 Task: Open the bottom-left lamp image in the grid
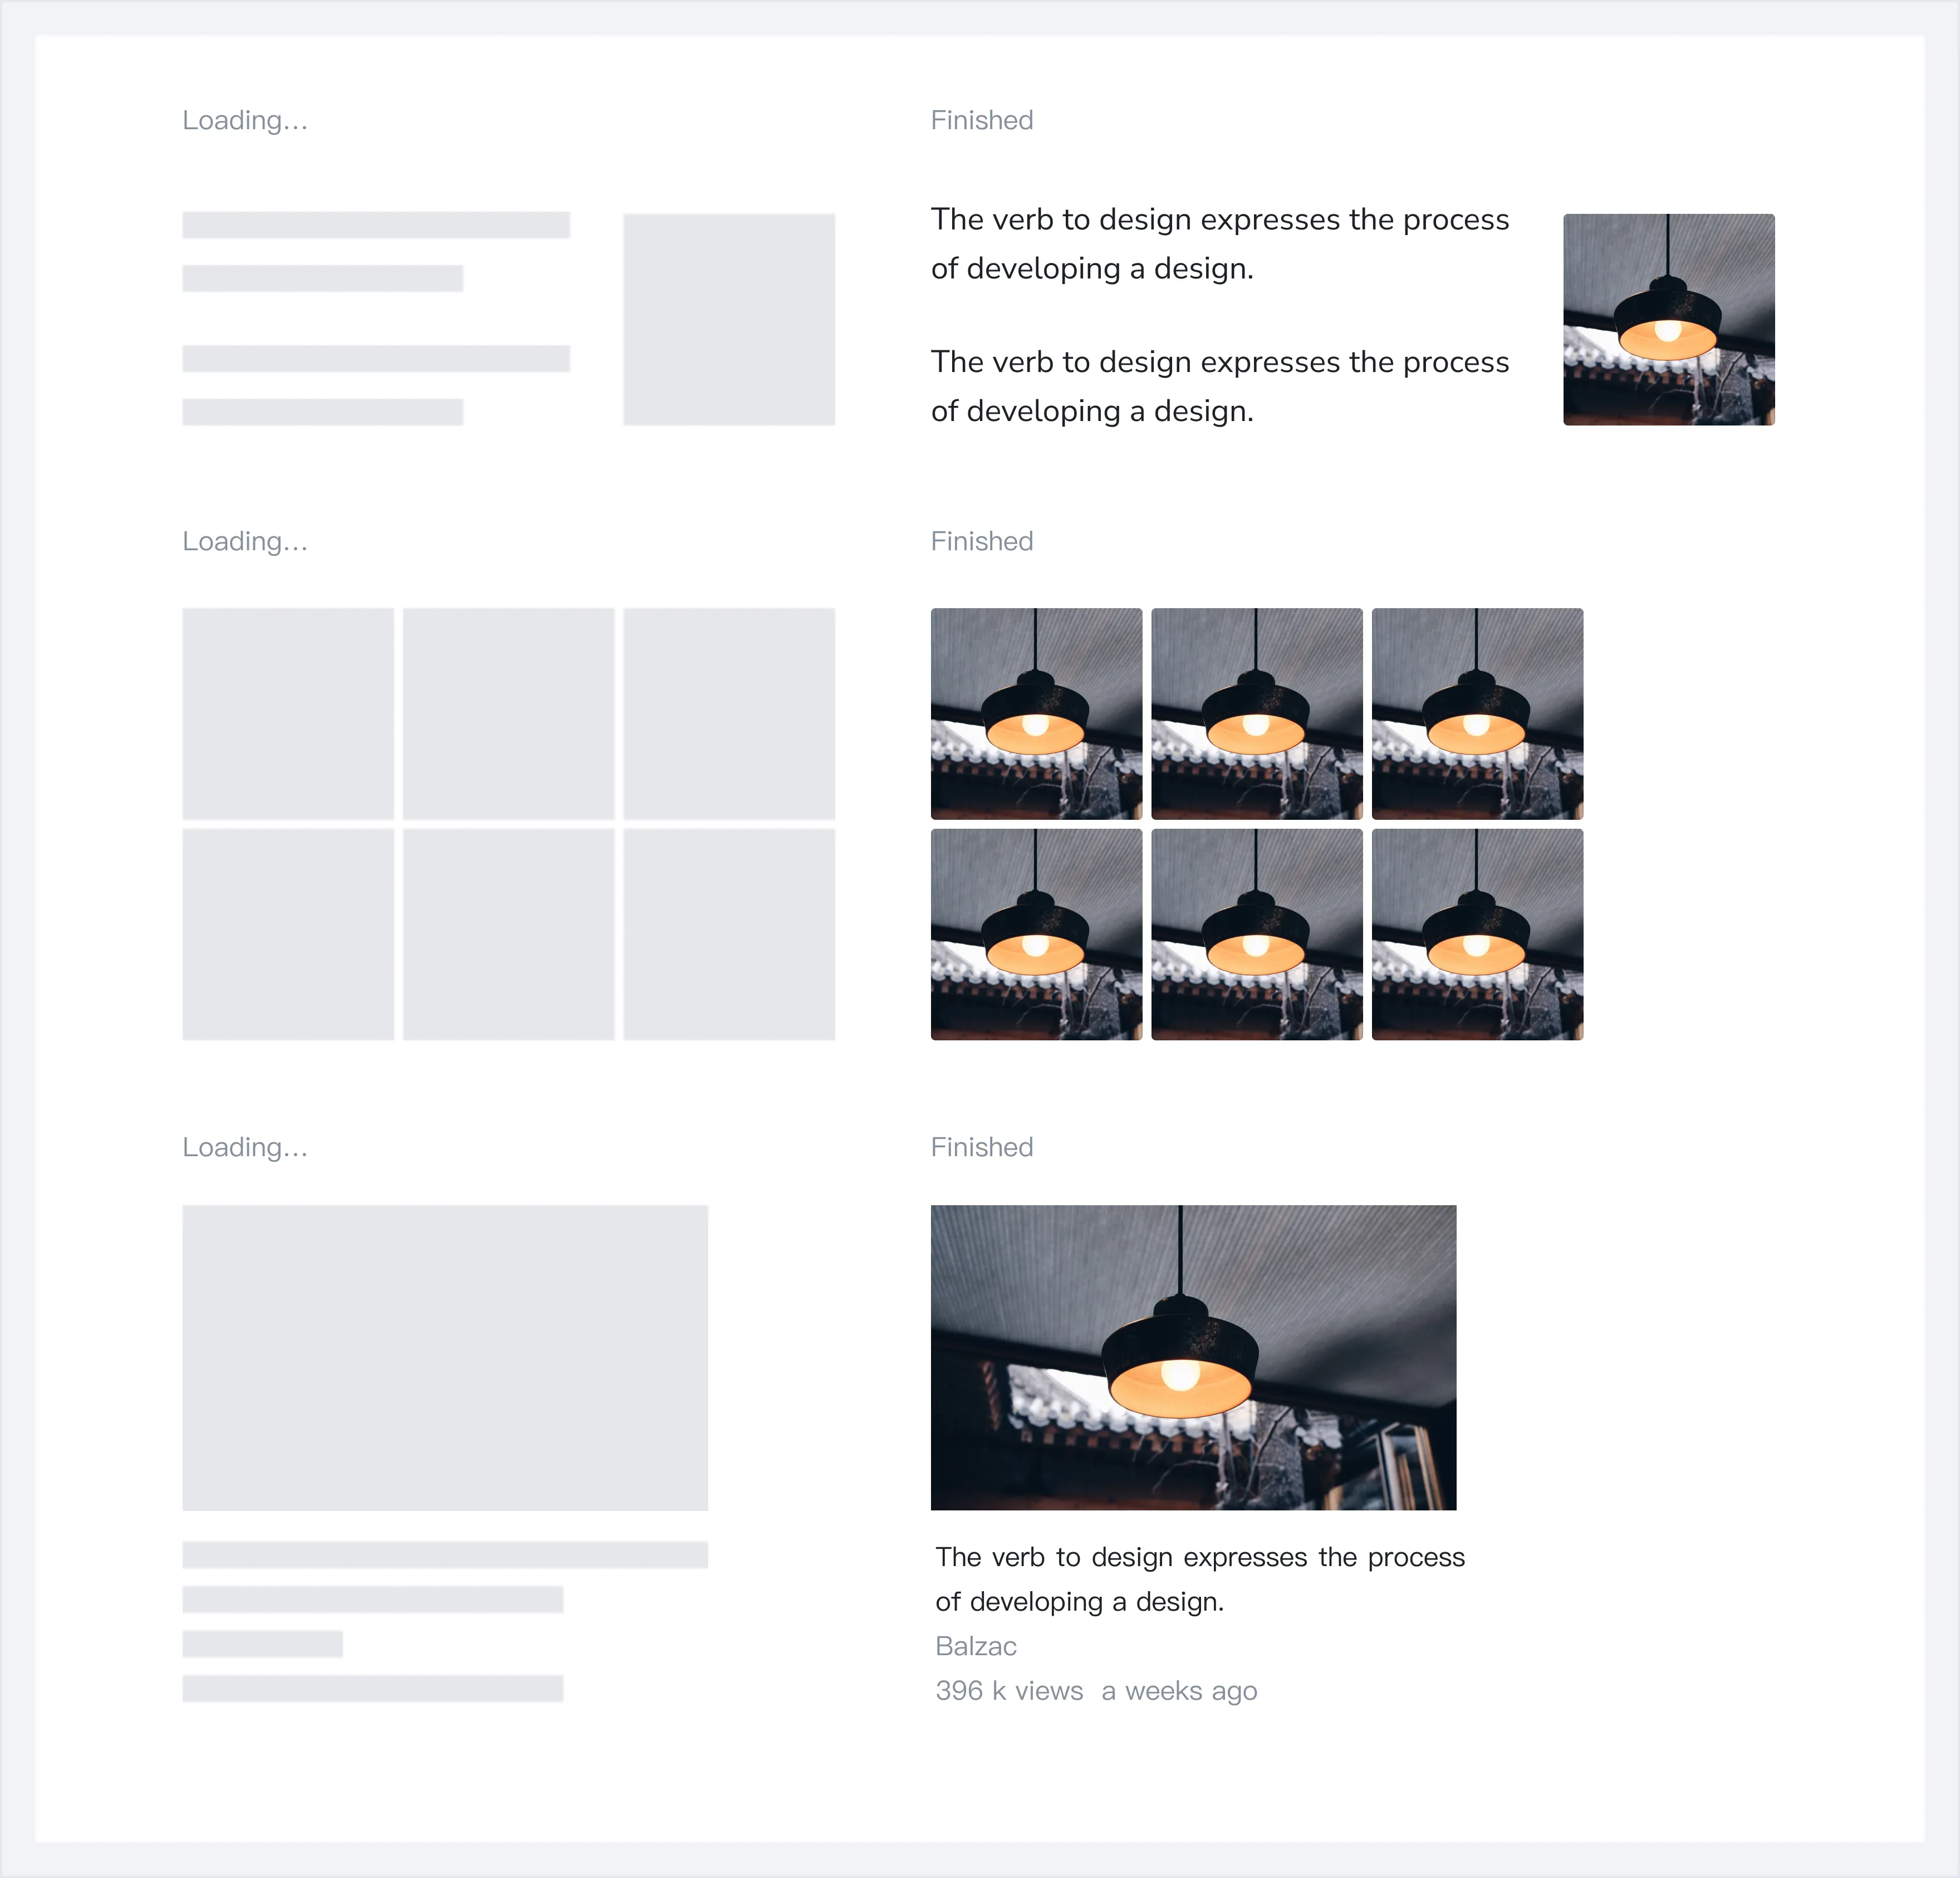point(1036,934)
